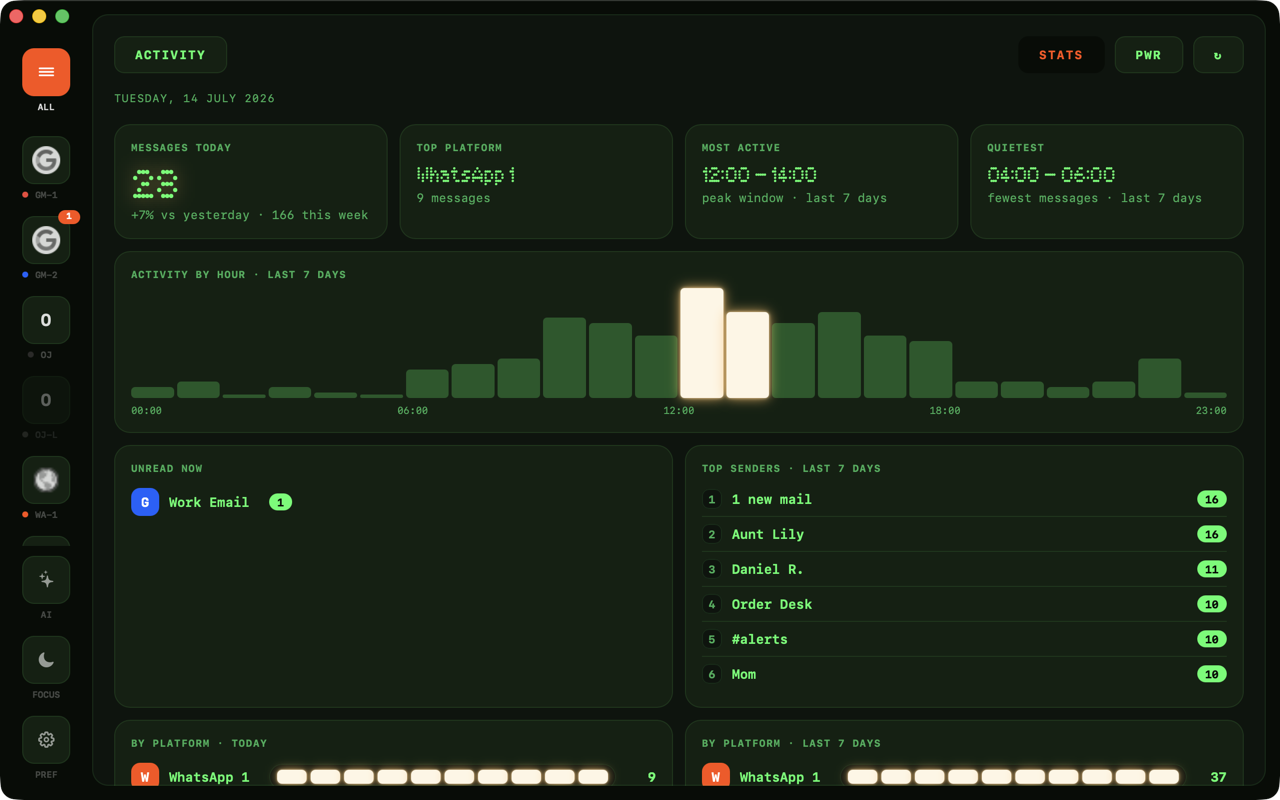This screenshot has width=1280, height=800.
Task: Select top sender 'Order Desk'
Action: 964,604
